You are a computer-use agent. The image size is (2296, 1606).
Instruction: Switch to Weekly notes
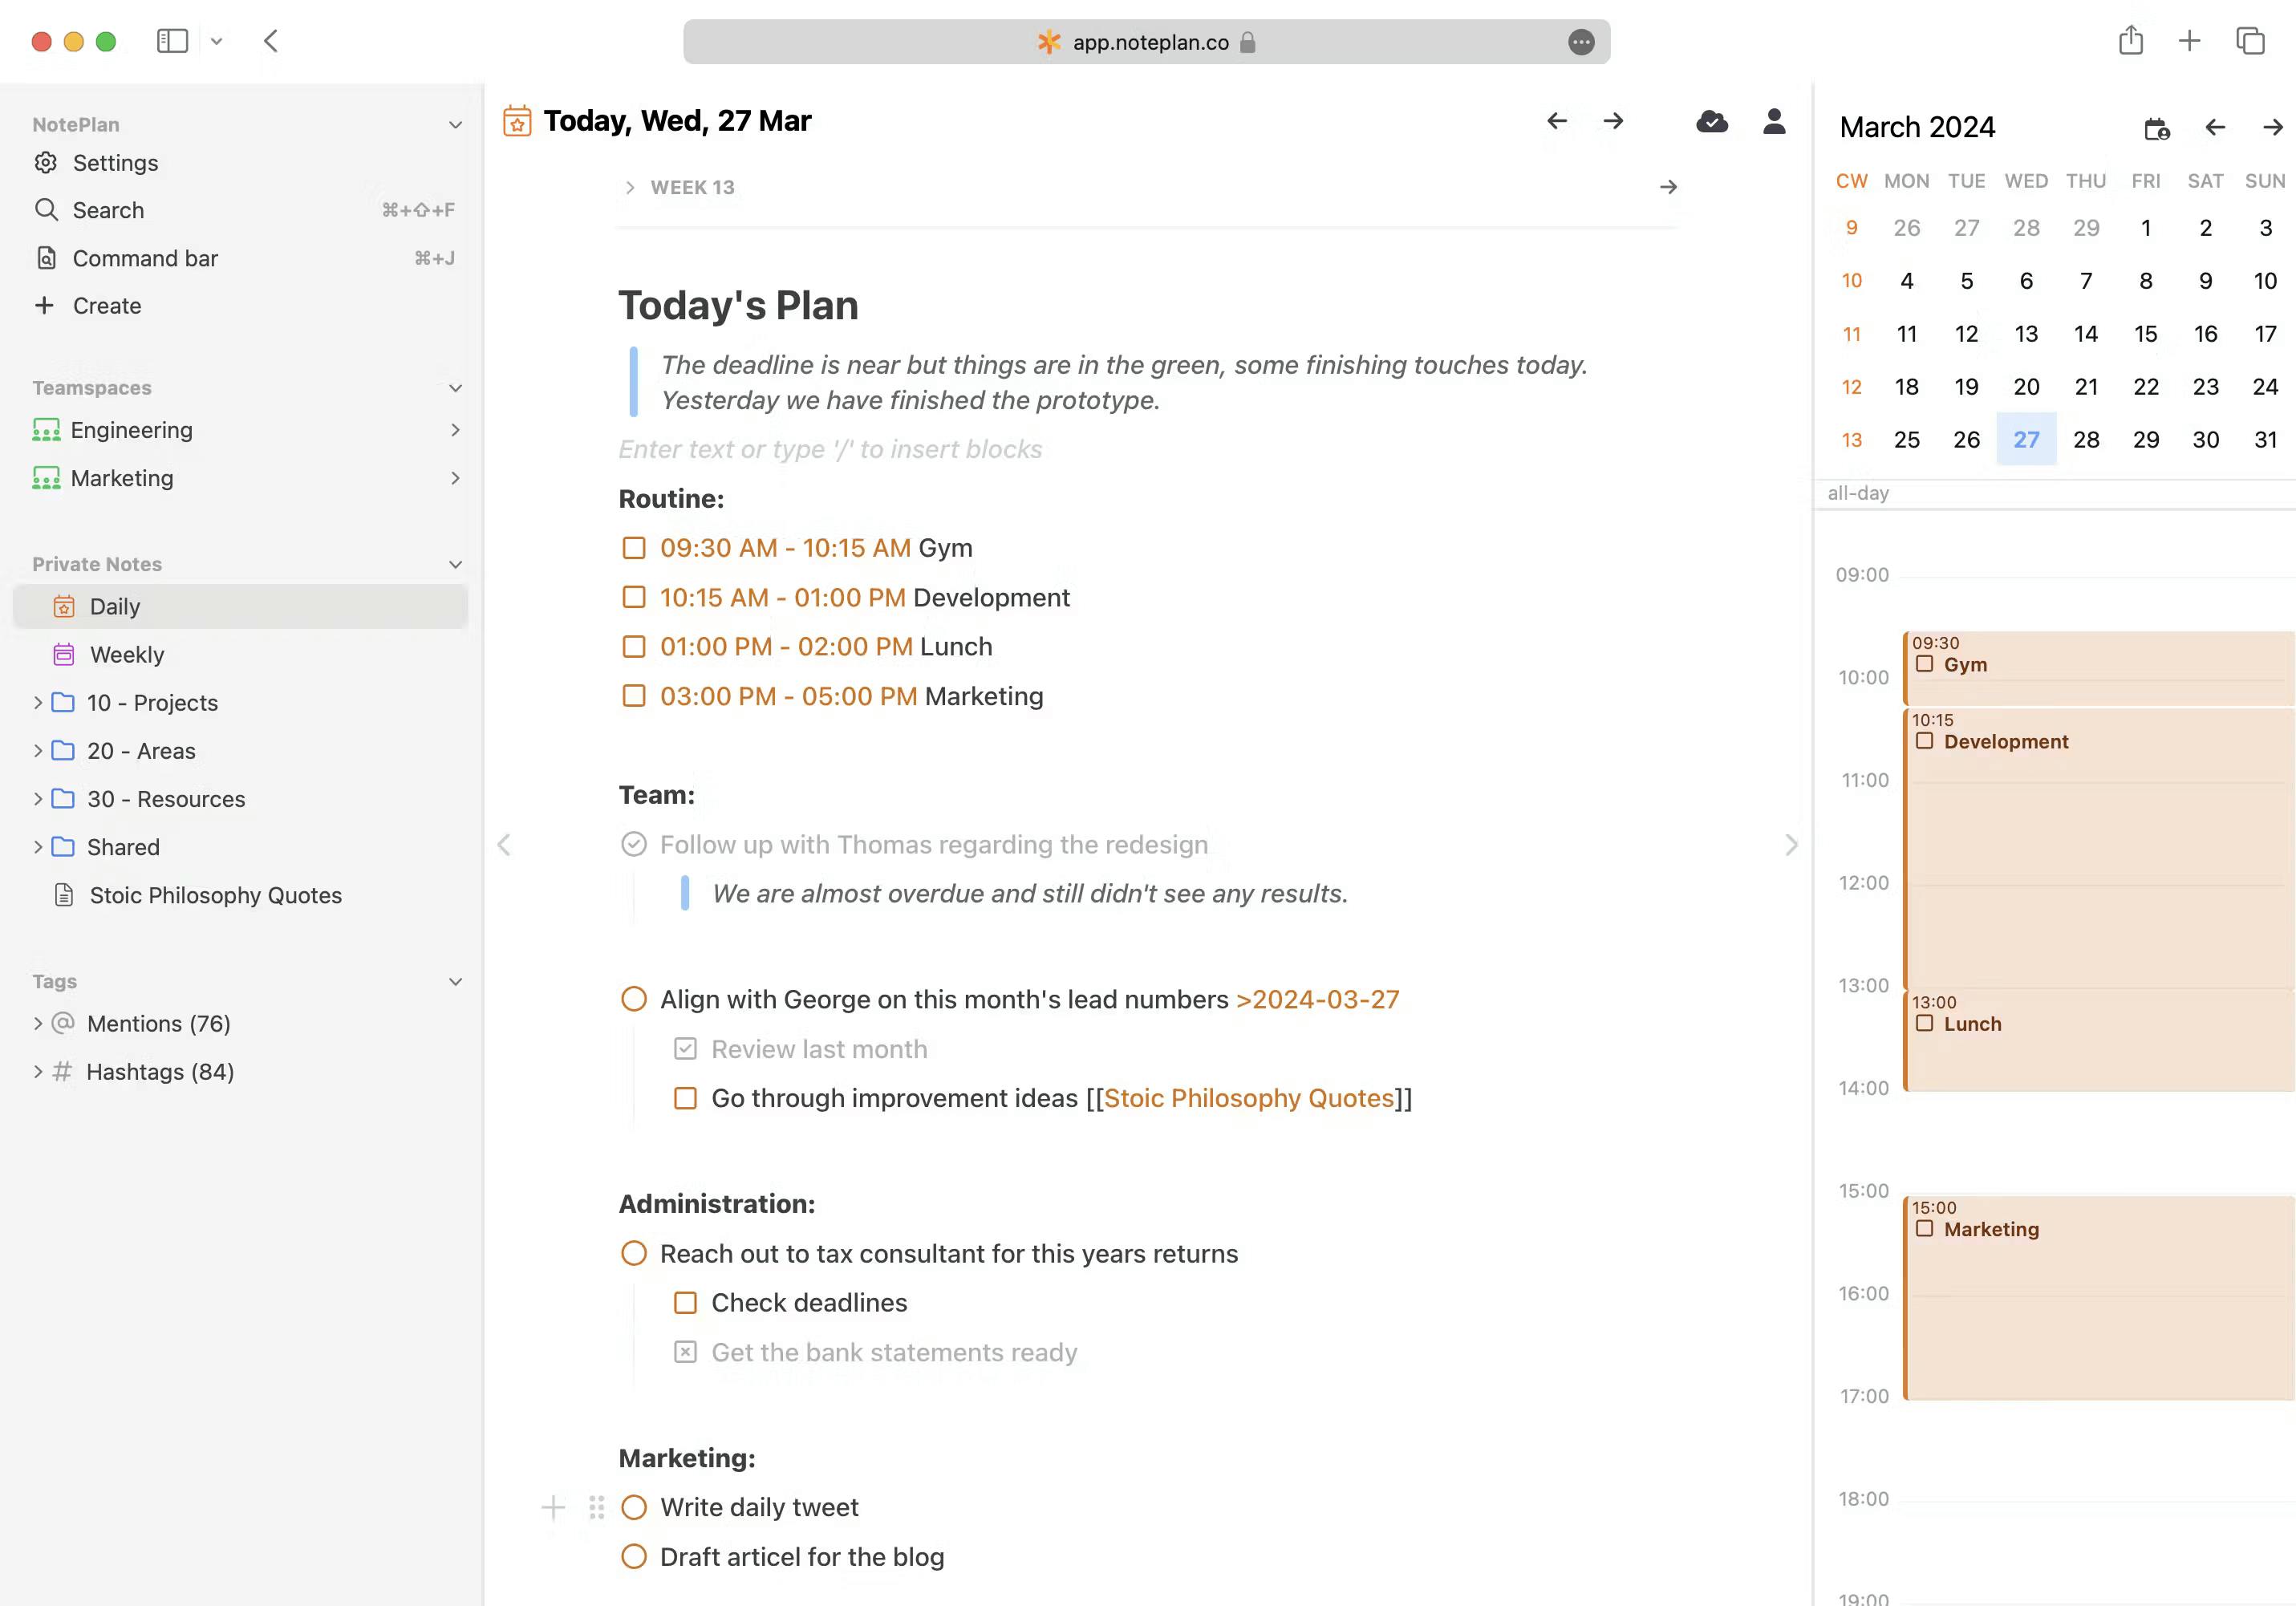pos(128,654)
